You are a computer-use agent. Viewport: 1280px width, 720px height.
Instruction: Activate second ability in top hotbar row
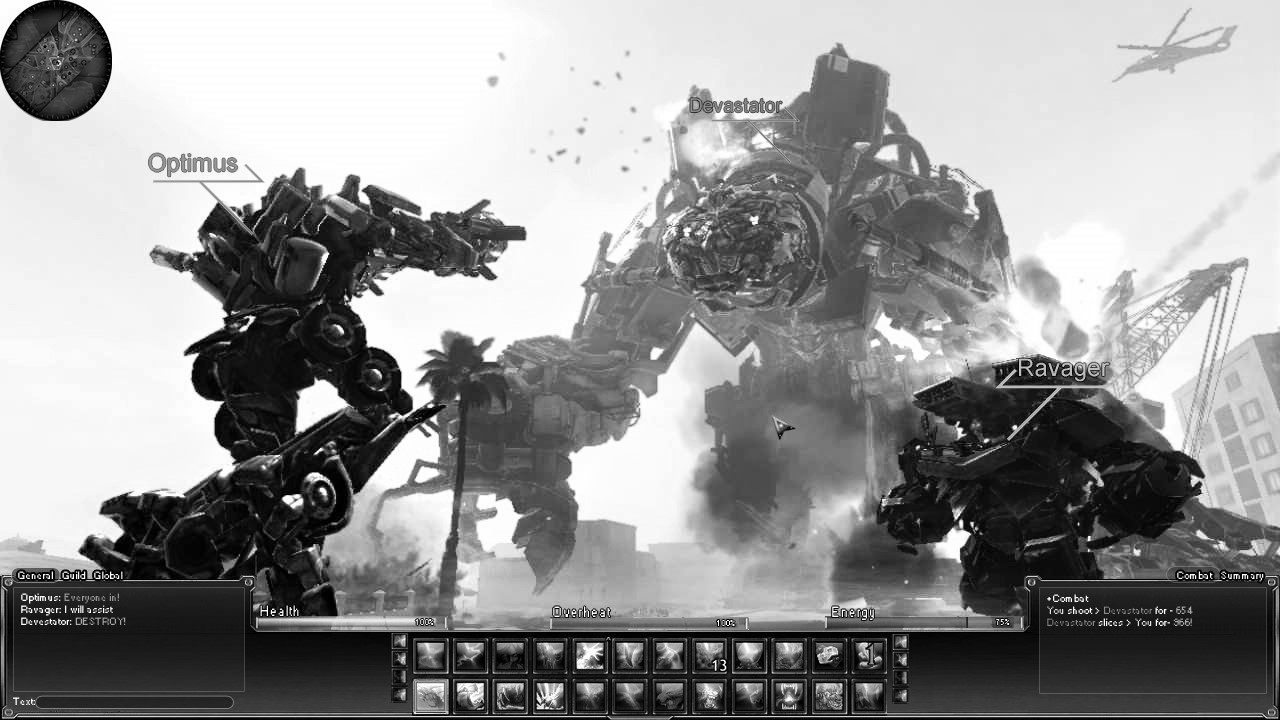coord(471,656)
